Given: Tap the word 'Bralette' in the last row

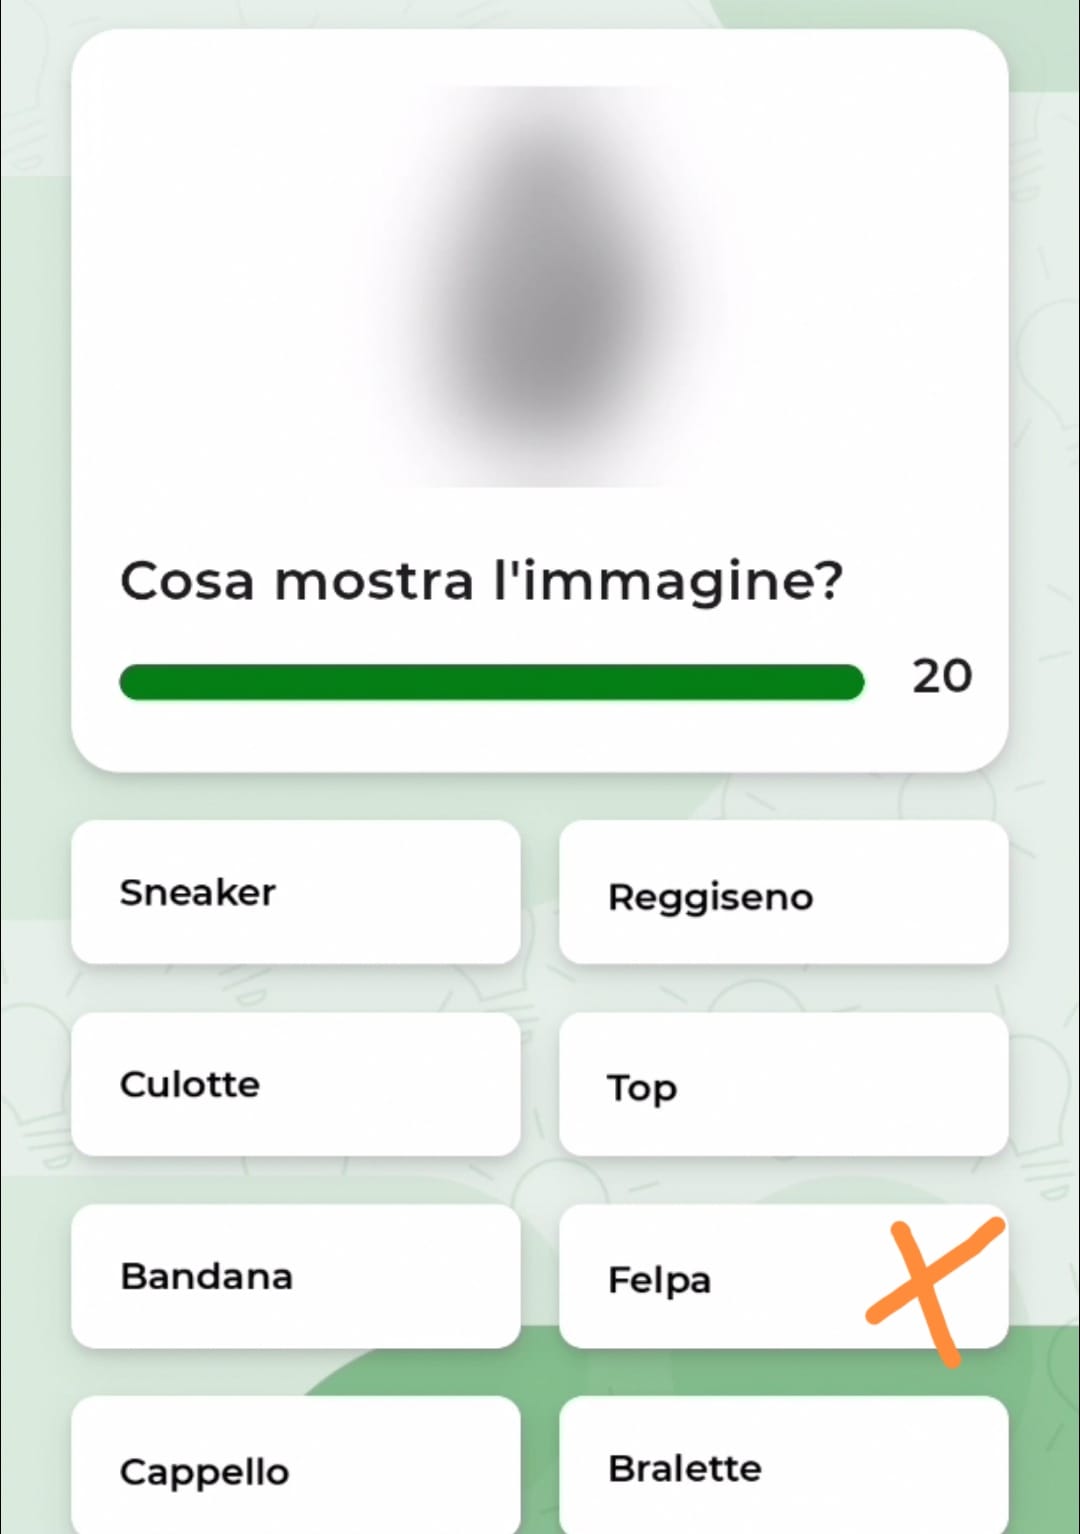Looking at the screenshot, I should point(685,1468).
